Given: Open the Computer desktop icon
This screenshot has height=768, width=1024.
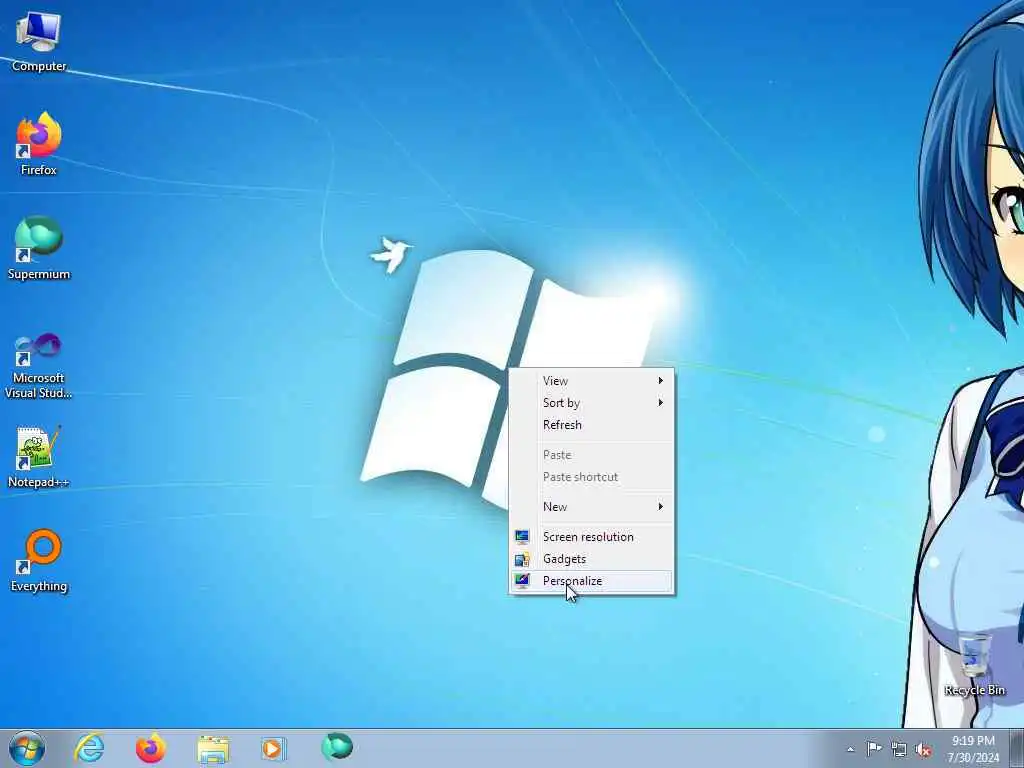Looking at the screenshot, I should point(39,42).
